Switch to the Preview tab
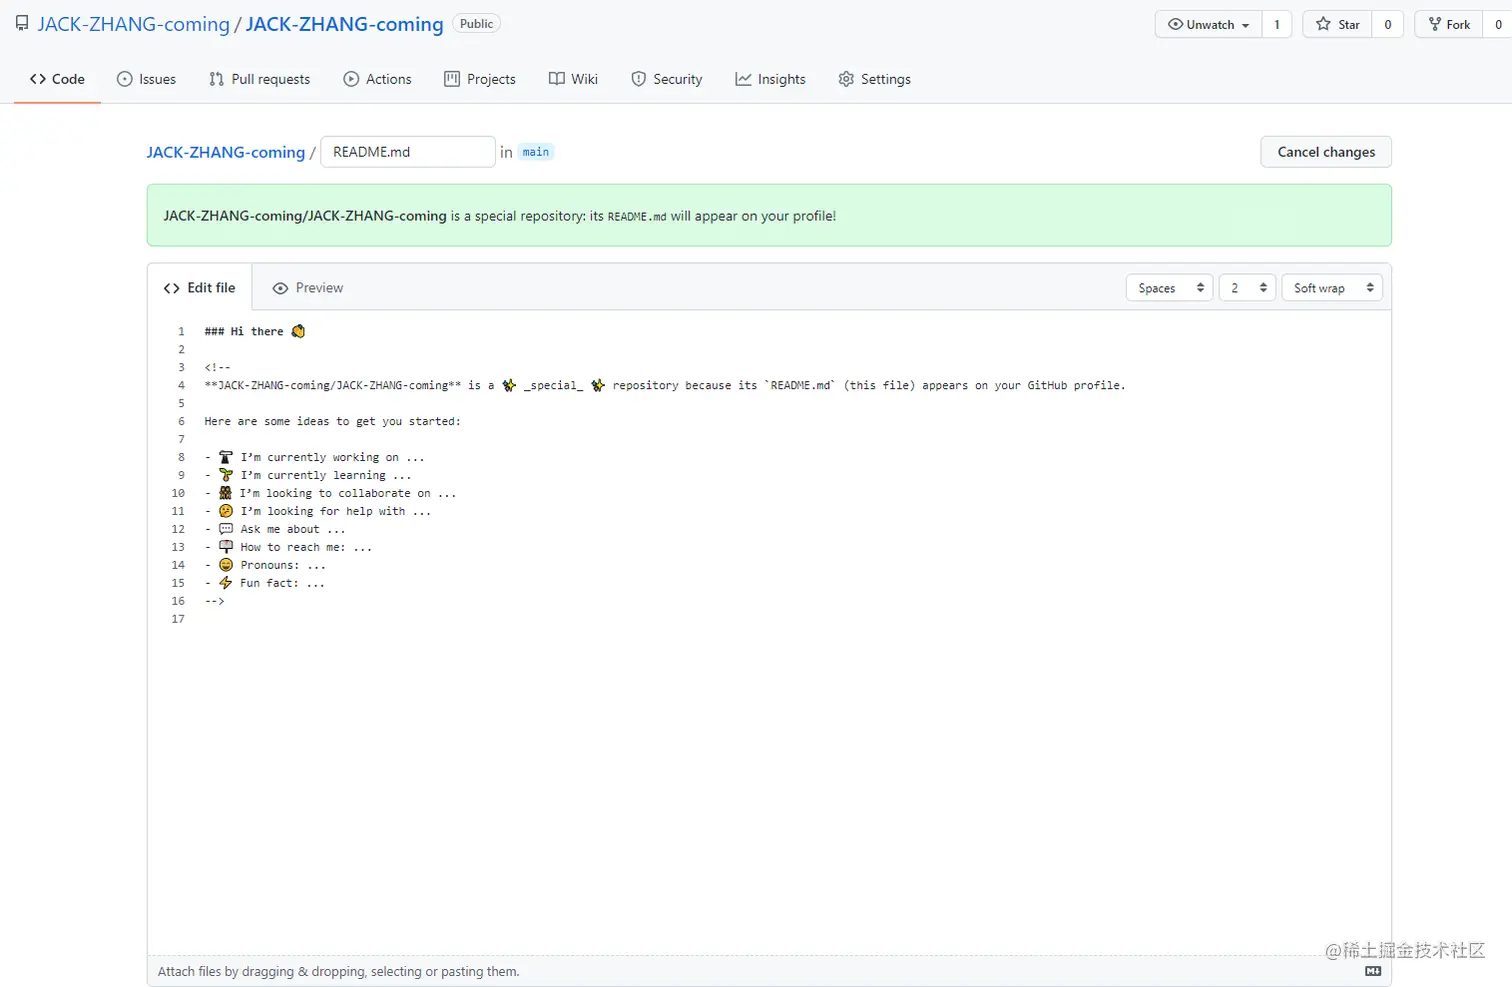This screenshot has height=987, width=1512. coord(307,288)
